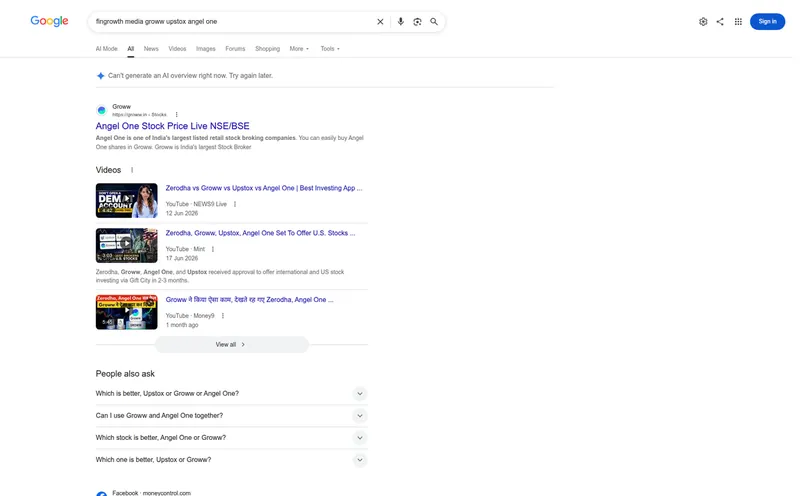Click View all videos button
This screenshot has height=496, width=800.
pyautogui.click(x=232, y=344)
